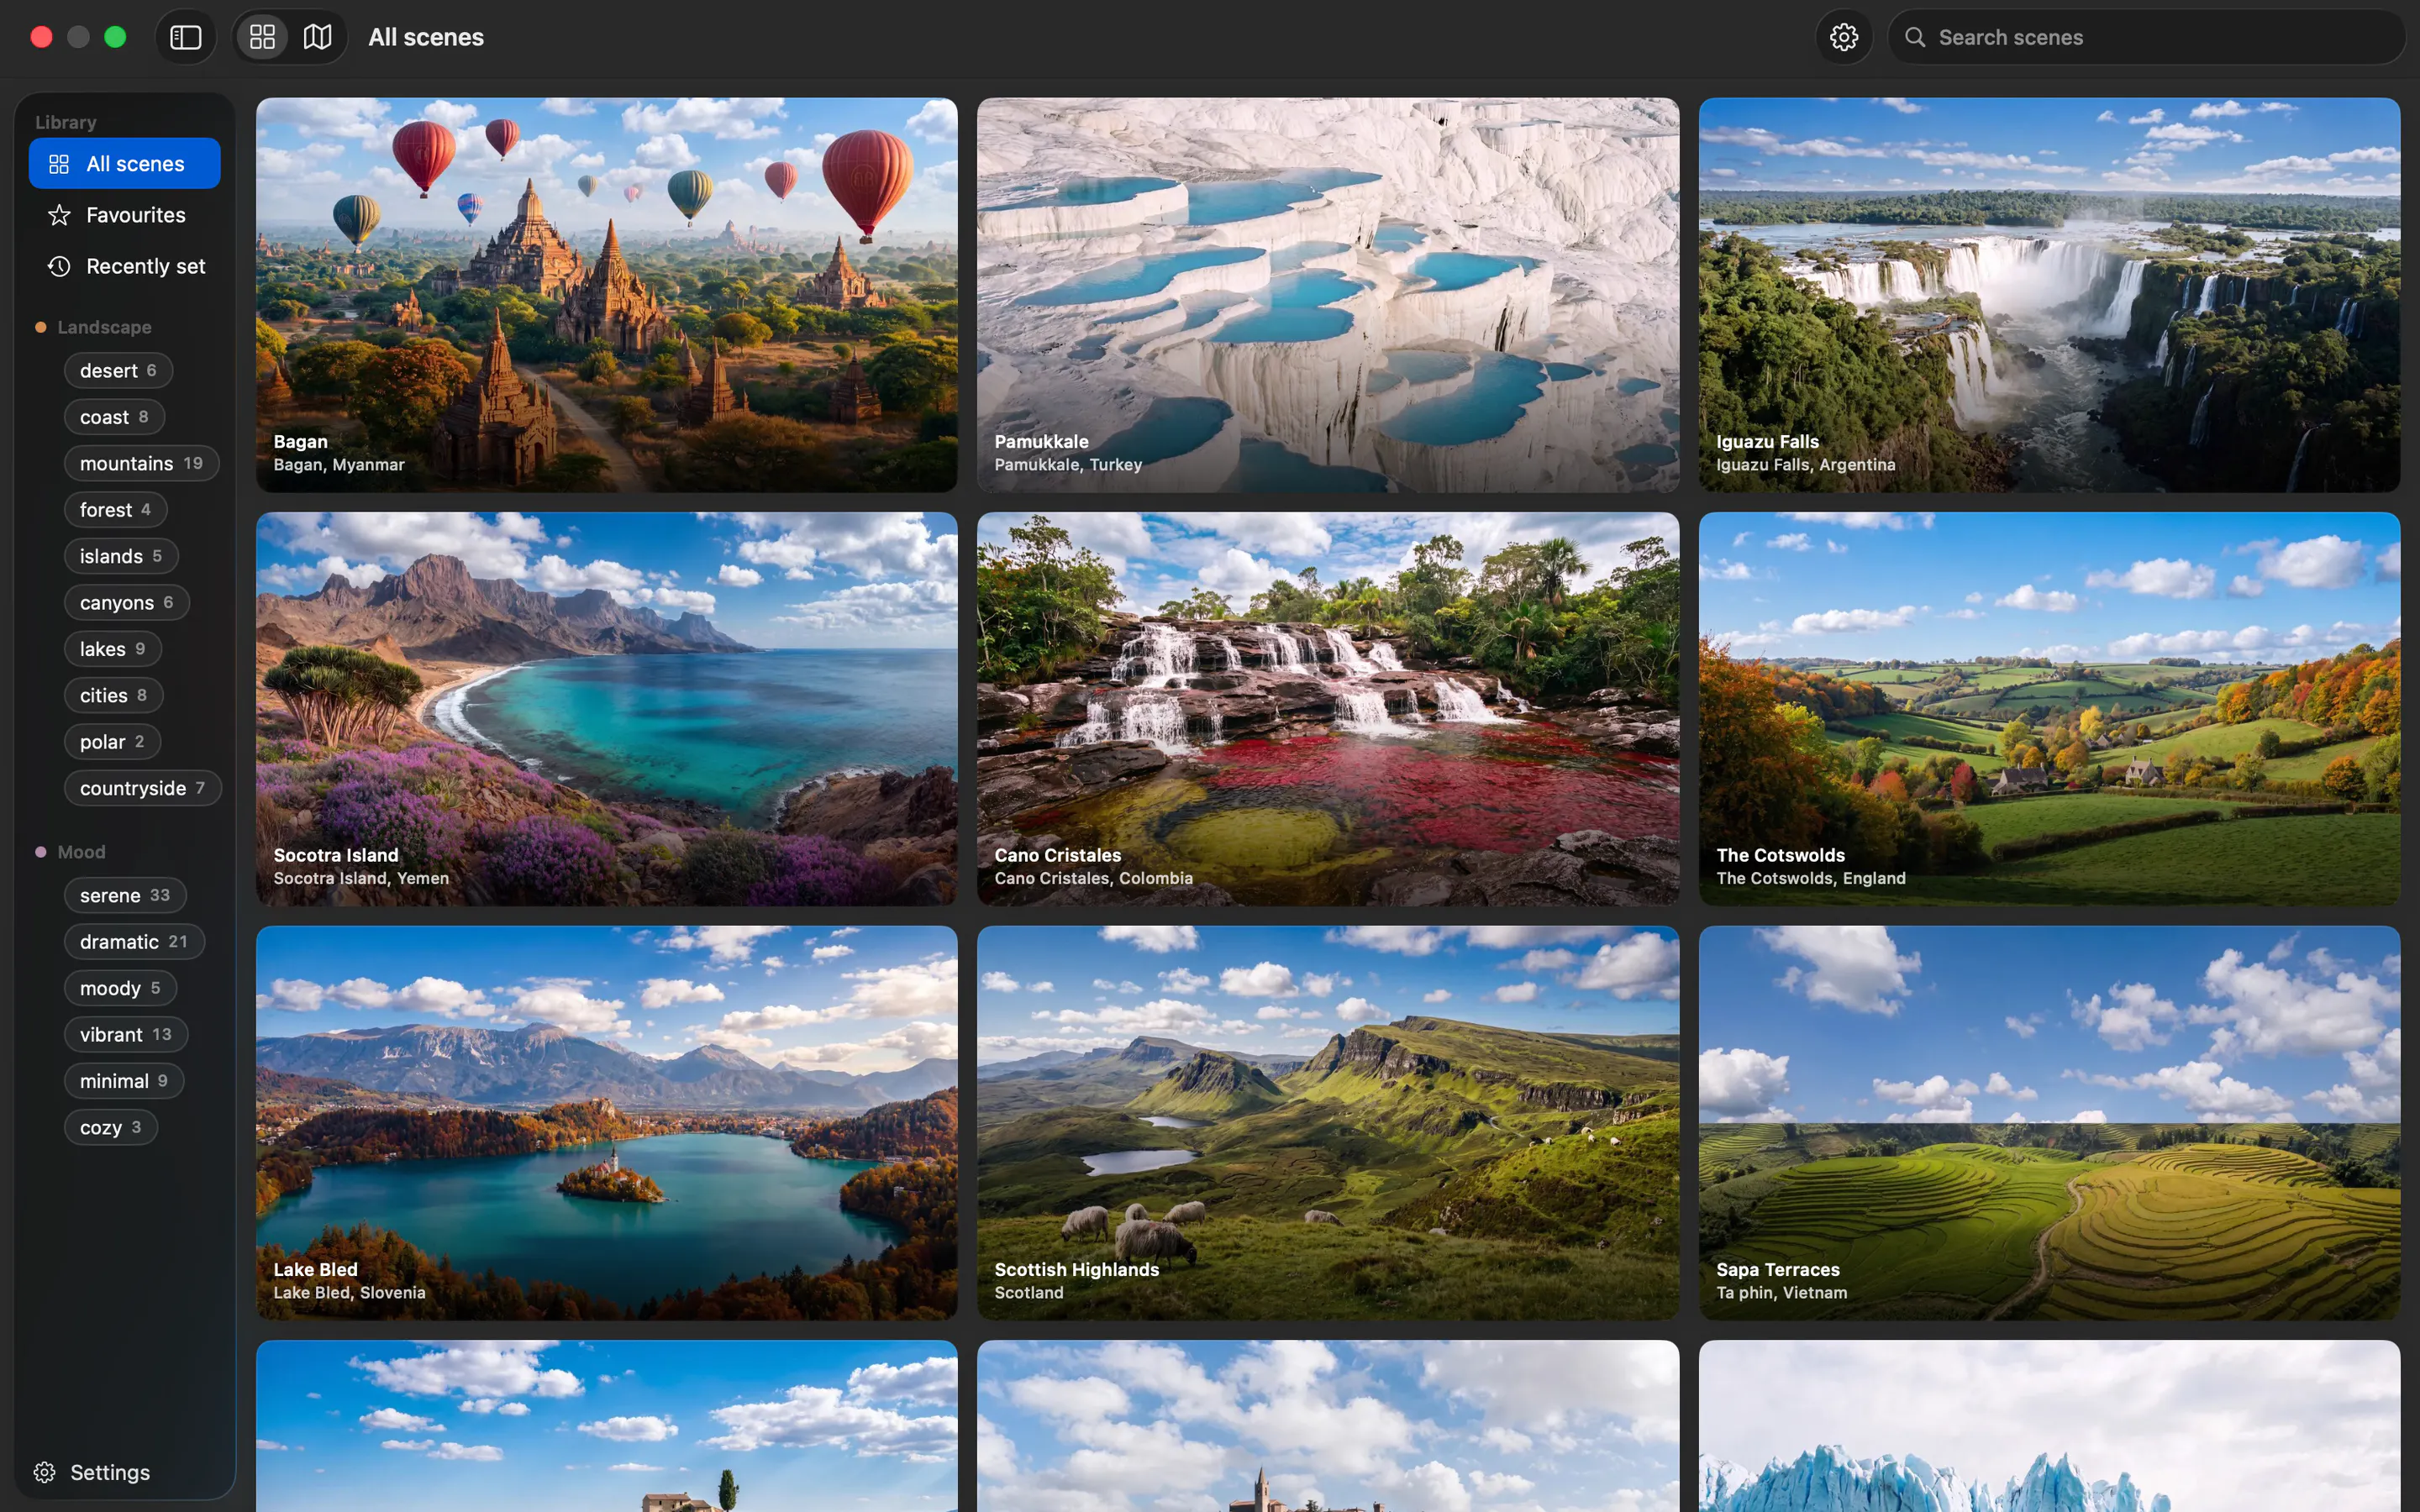Collapse the Landscape section header
The height and width of the screenshot is (1512, 2420).
(x=104, y=327)
